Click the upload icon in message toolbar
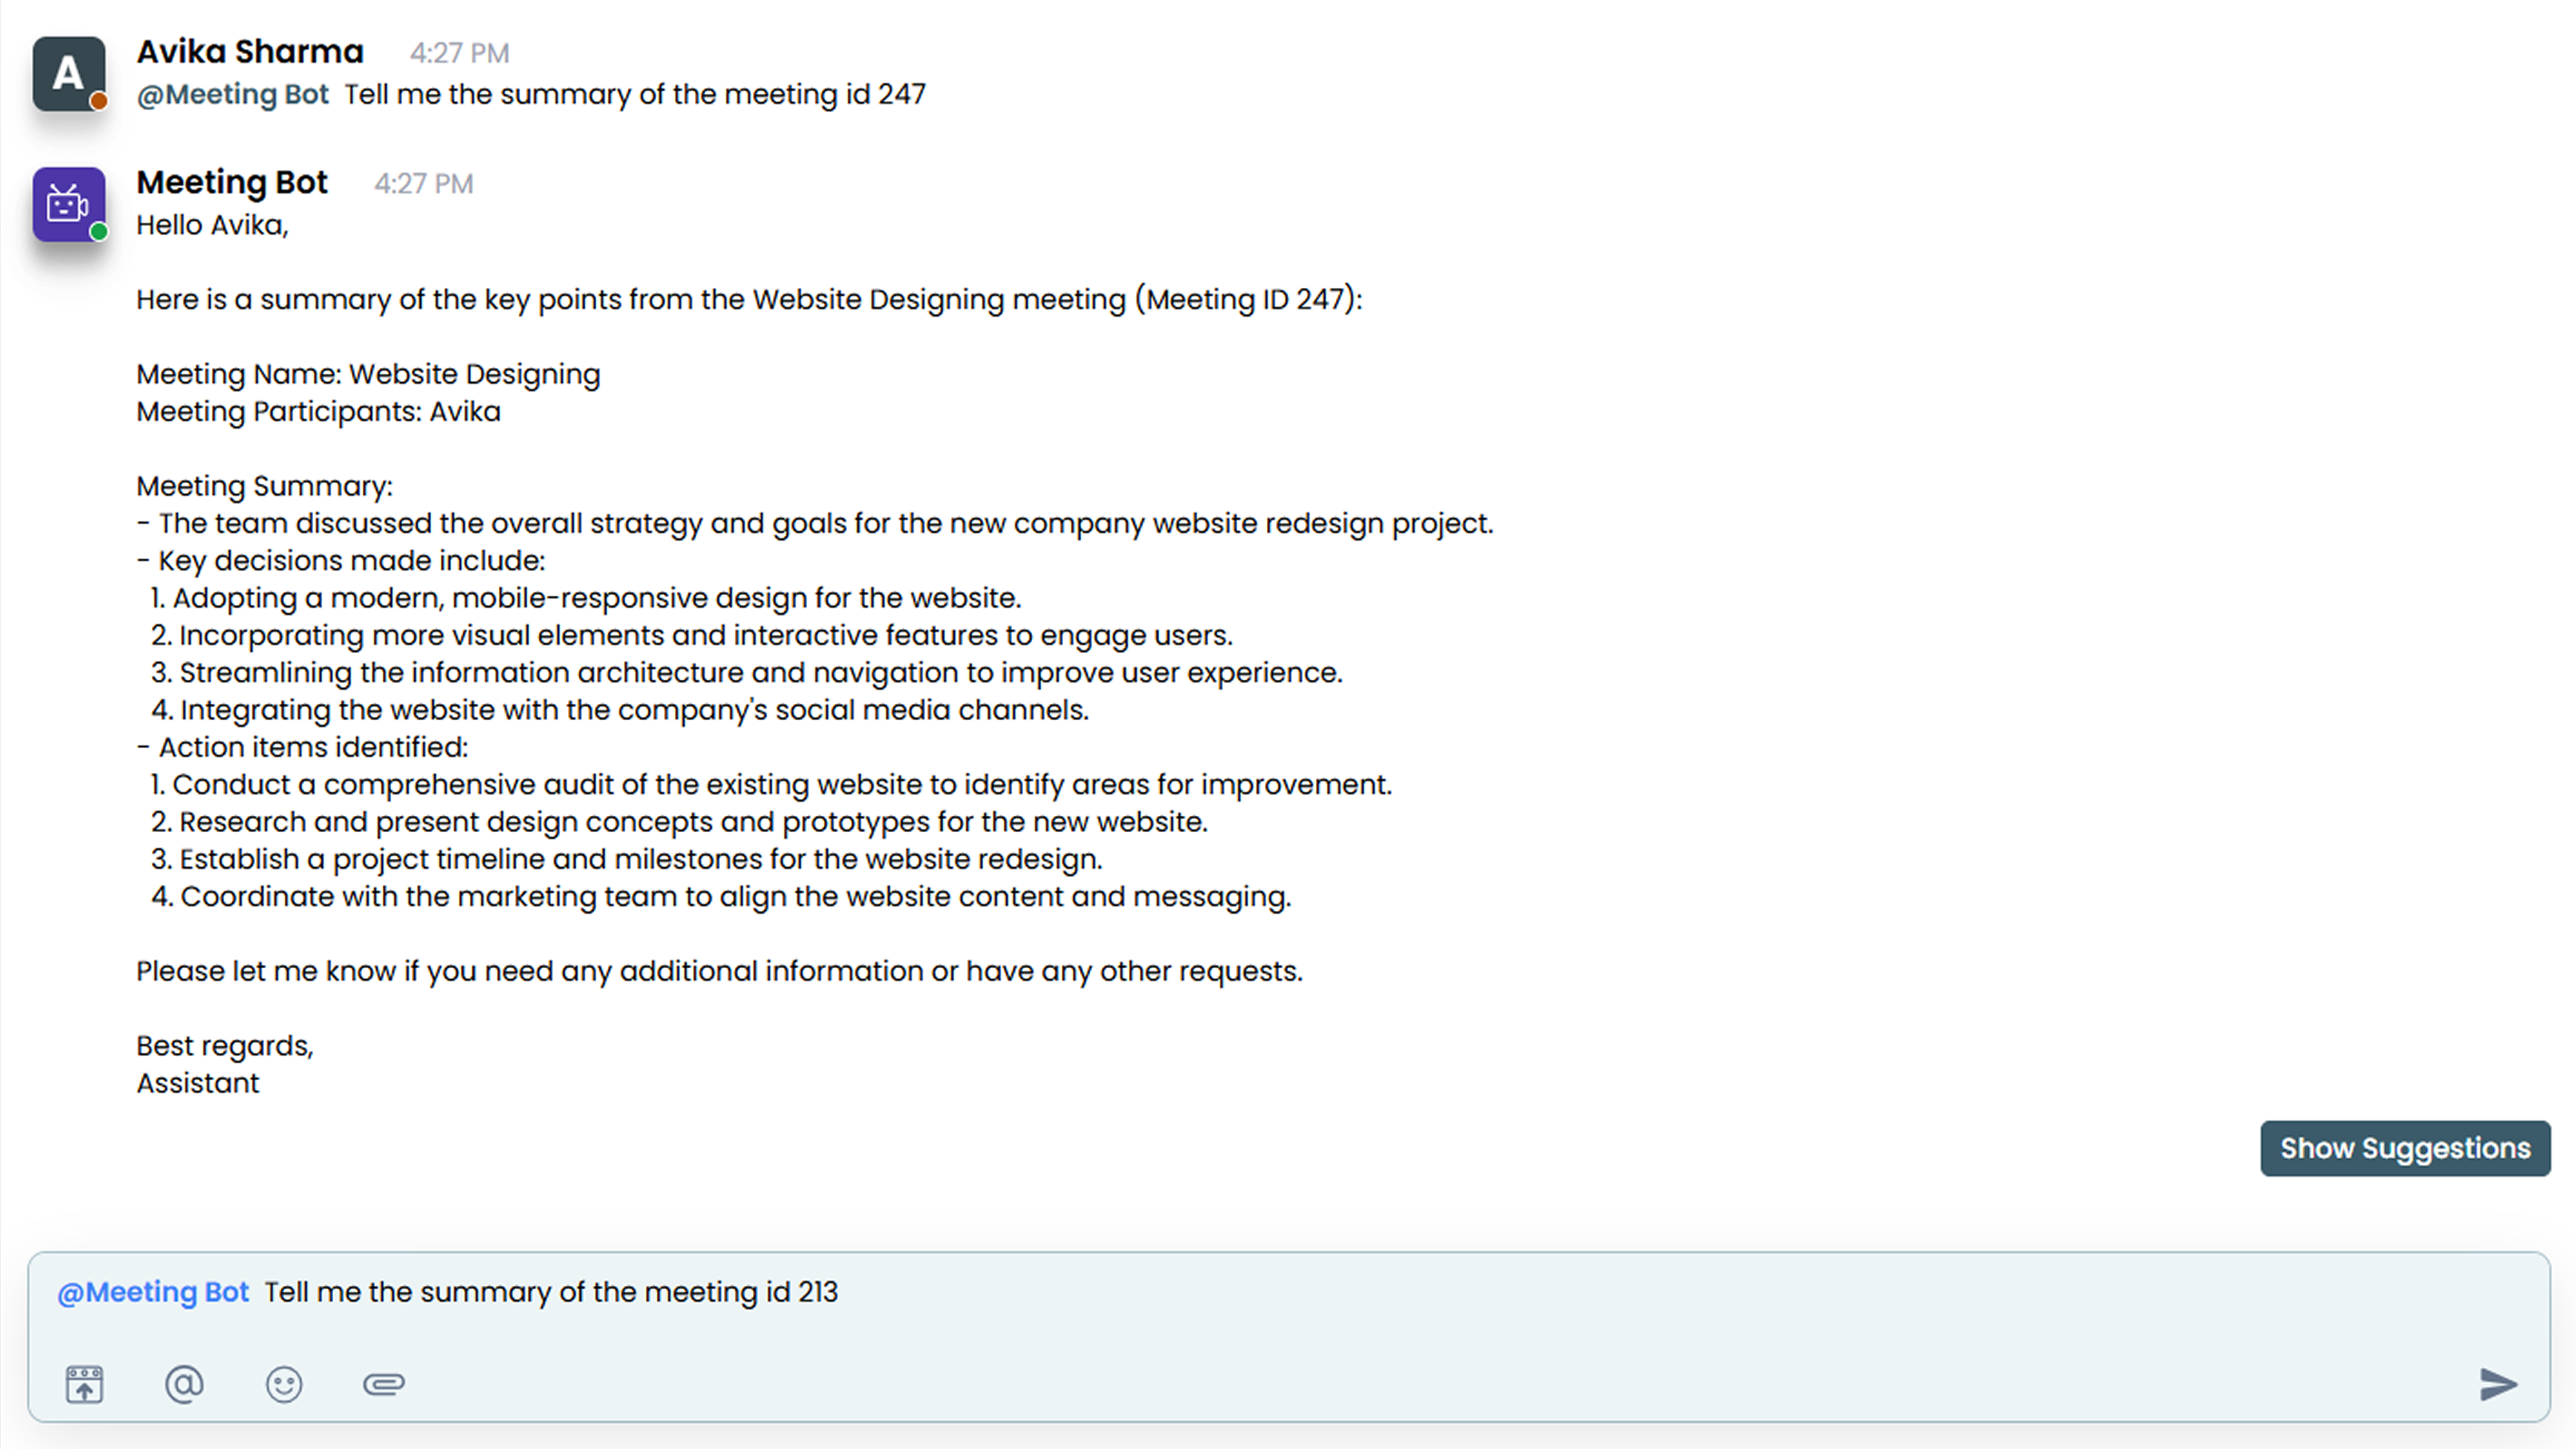2576x1449 pixels. (85, 1384)
